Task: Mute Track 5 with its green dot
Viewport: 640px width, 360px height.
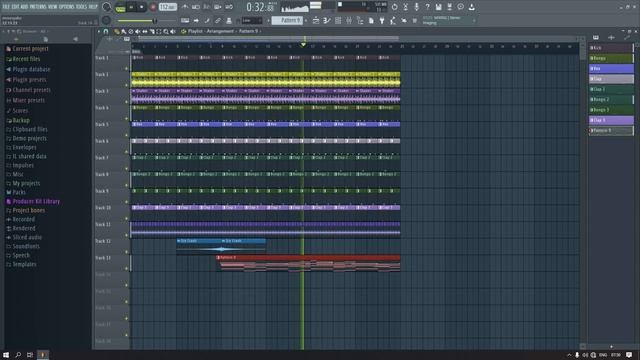Action: [x=127, y=136]
